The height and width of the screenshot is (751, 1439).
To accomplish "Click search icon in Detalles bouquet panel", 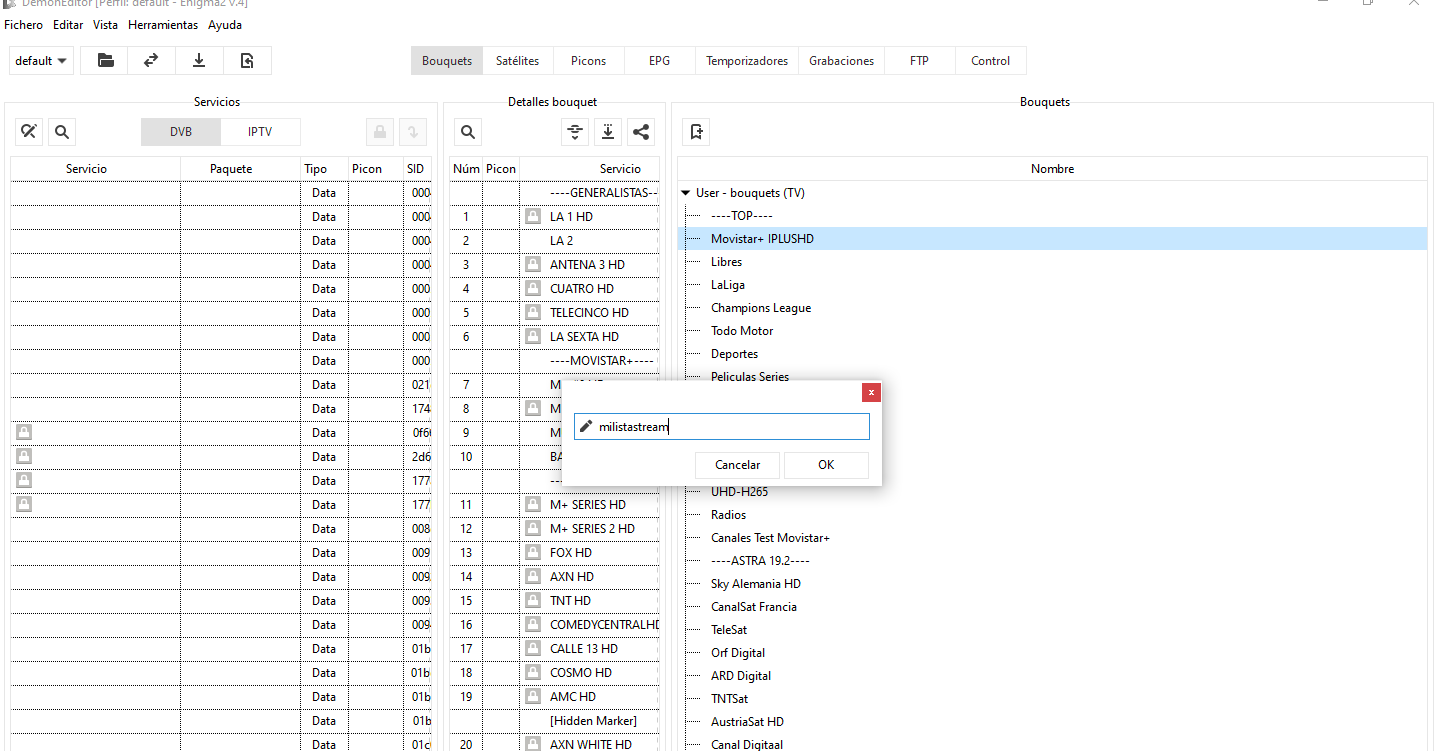I will [467, 131].
